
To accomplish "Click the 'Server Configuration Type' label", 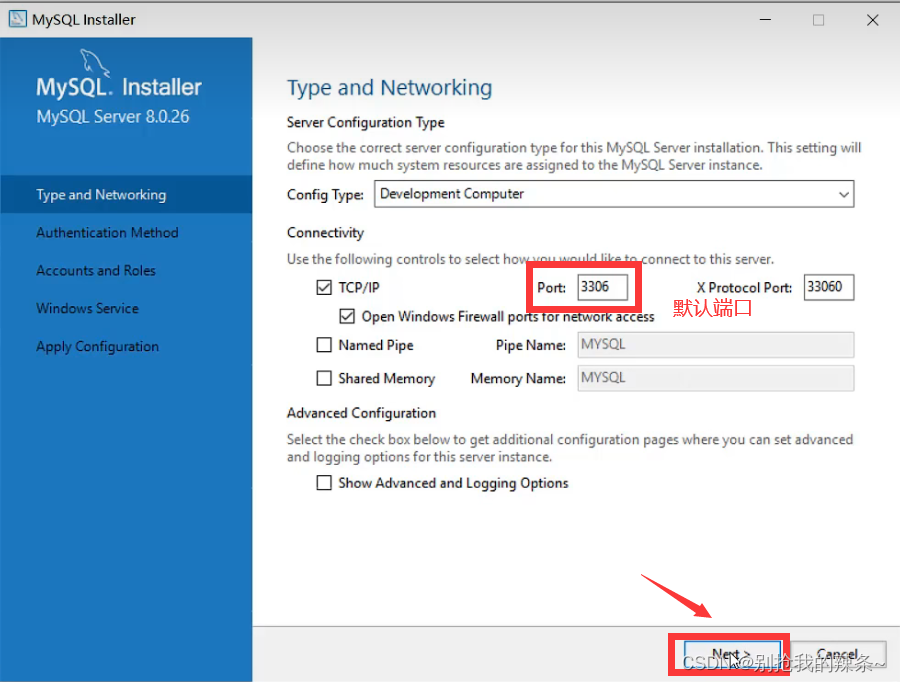I will [x=366, y=122].
